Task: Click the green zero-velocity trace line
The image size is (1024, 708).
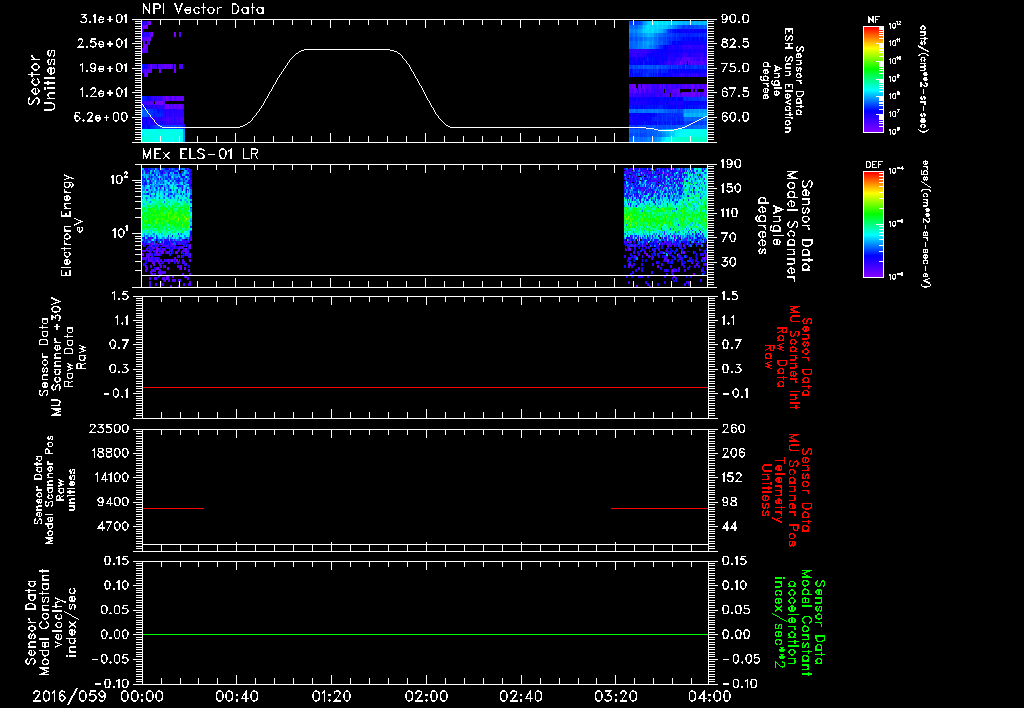Action: (425, 634)
